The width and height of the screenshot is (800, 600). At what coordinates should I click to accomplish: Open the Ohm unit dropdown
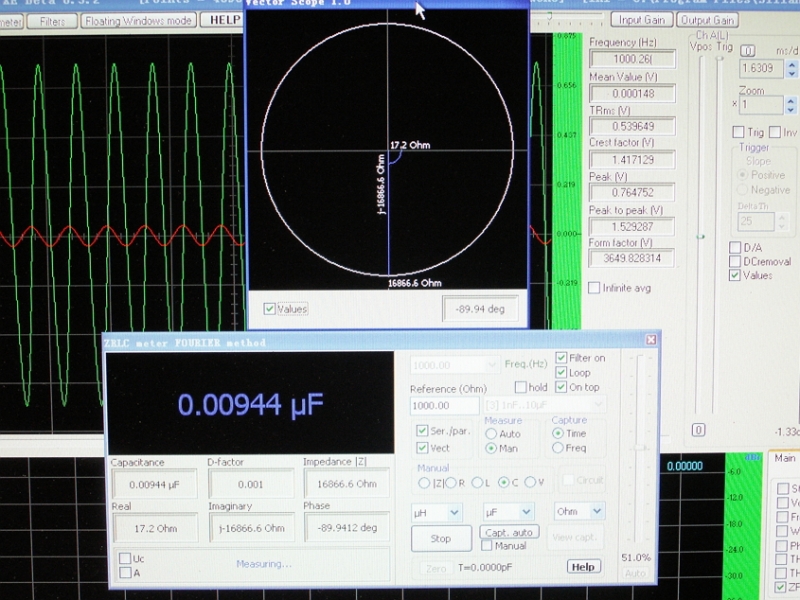point(596,511)
